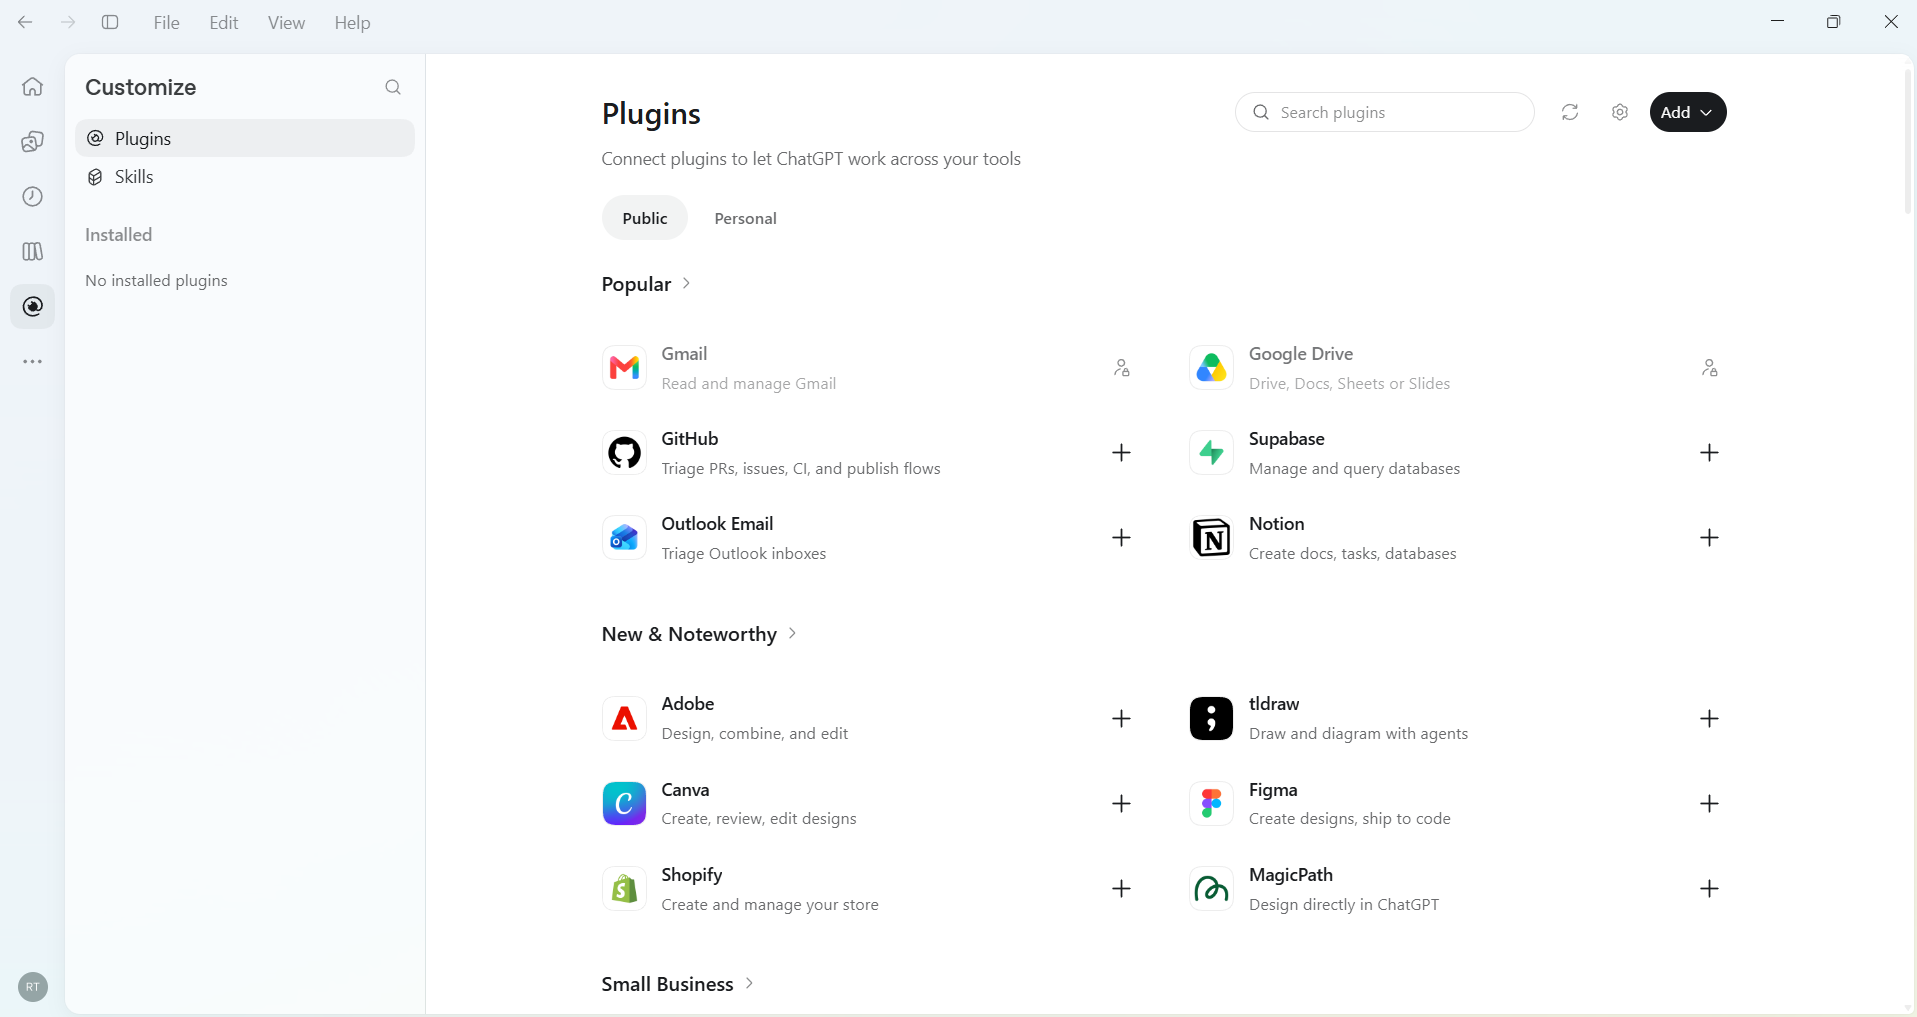Expand the Popular section chevron
The height and width of the screenshot is (1017, 1917).
pyautogui.click(x=686, y=284)
